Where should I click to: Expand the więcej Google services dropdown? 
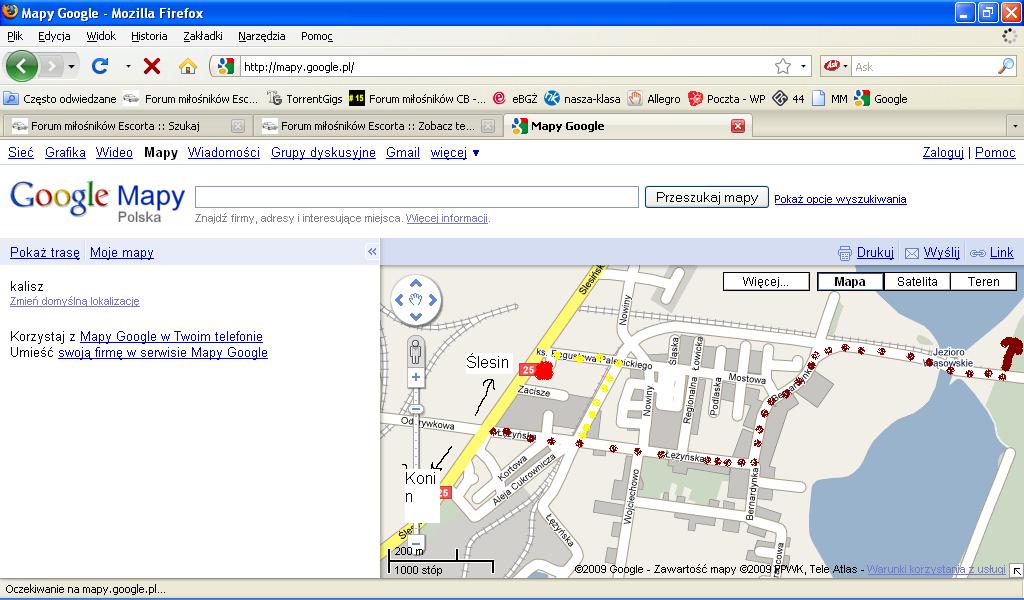(455, 153)
